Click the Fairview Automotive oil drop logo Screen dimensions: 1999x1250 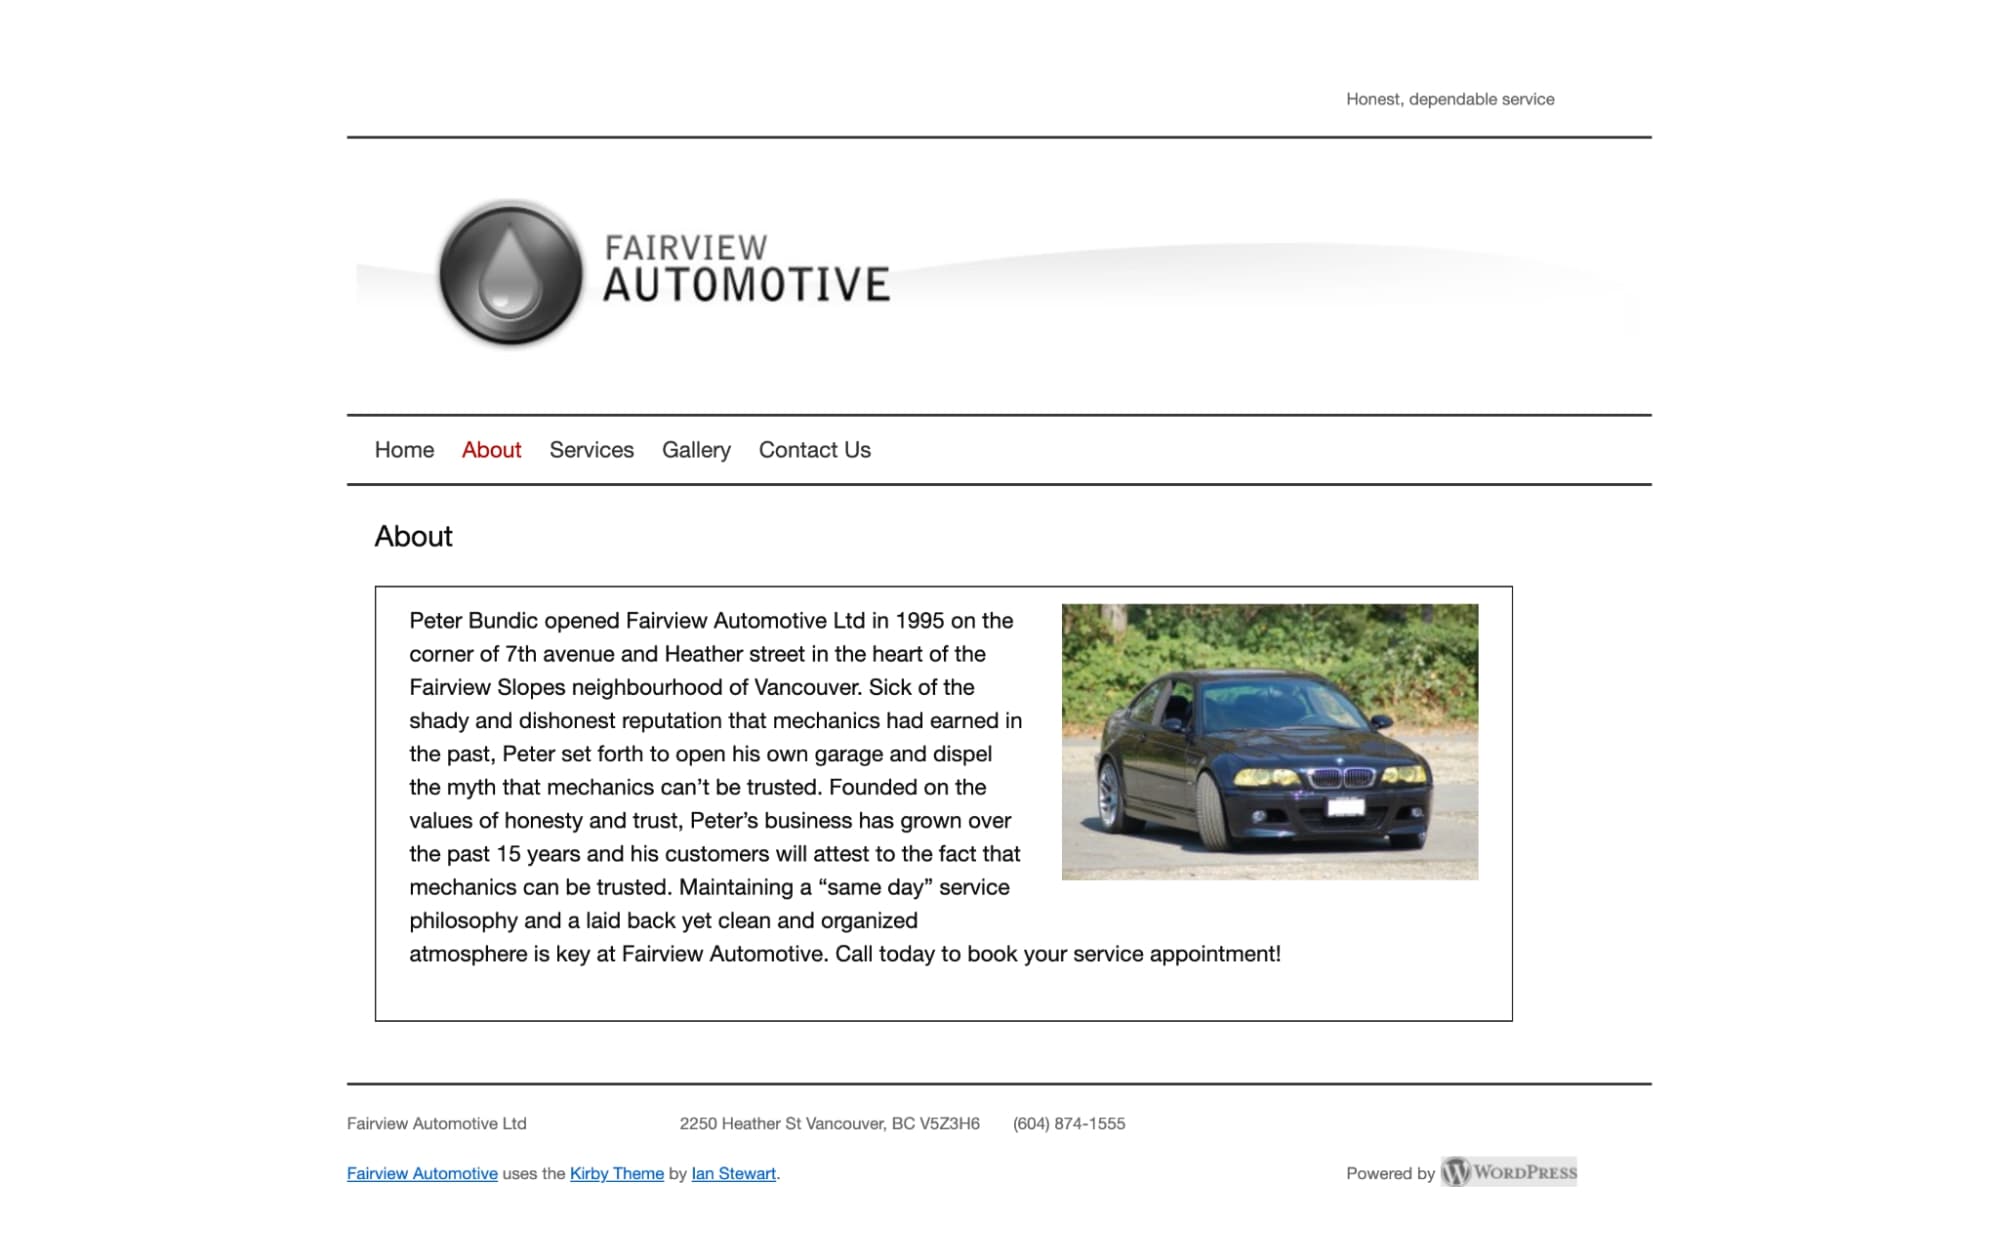(510, 273)
